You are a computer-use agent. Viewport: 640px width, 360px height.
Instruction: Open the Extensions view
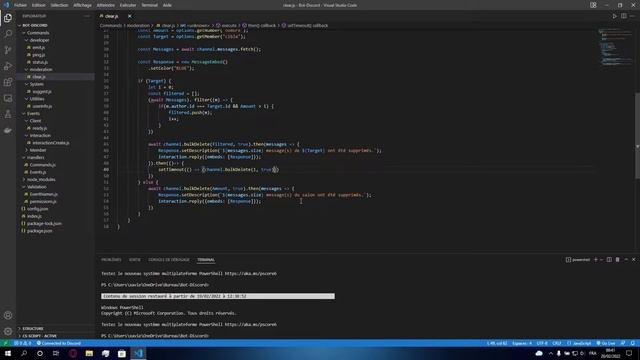pyautogui.click(x=8, y=82)
